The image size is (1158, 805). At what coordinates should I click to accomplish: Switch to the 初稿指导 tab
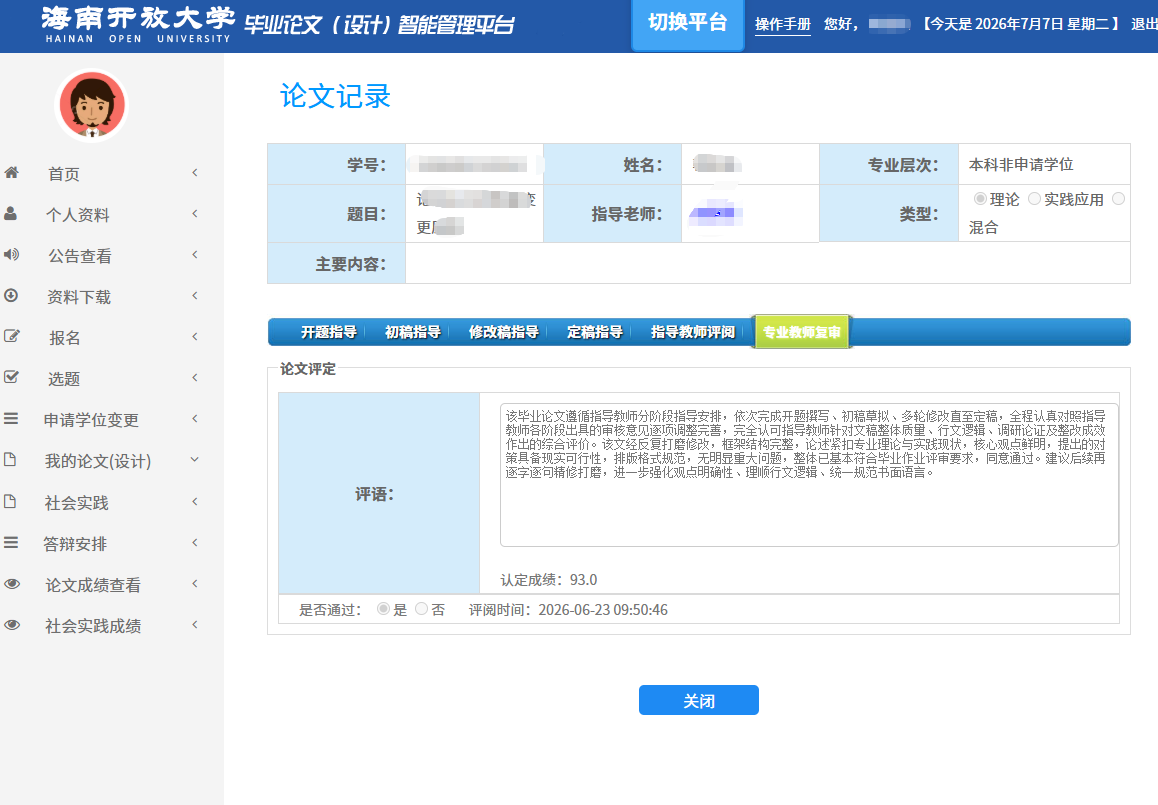tap(413, 332)
